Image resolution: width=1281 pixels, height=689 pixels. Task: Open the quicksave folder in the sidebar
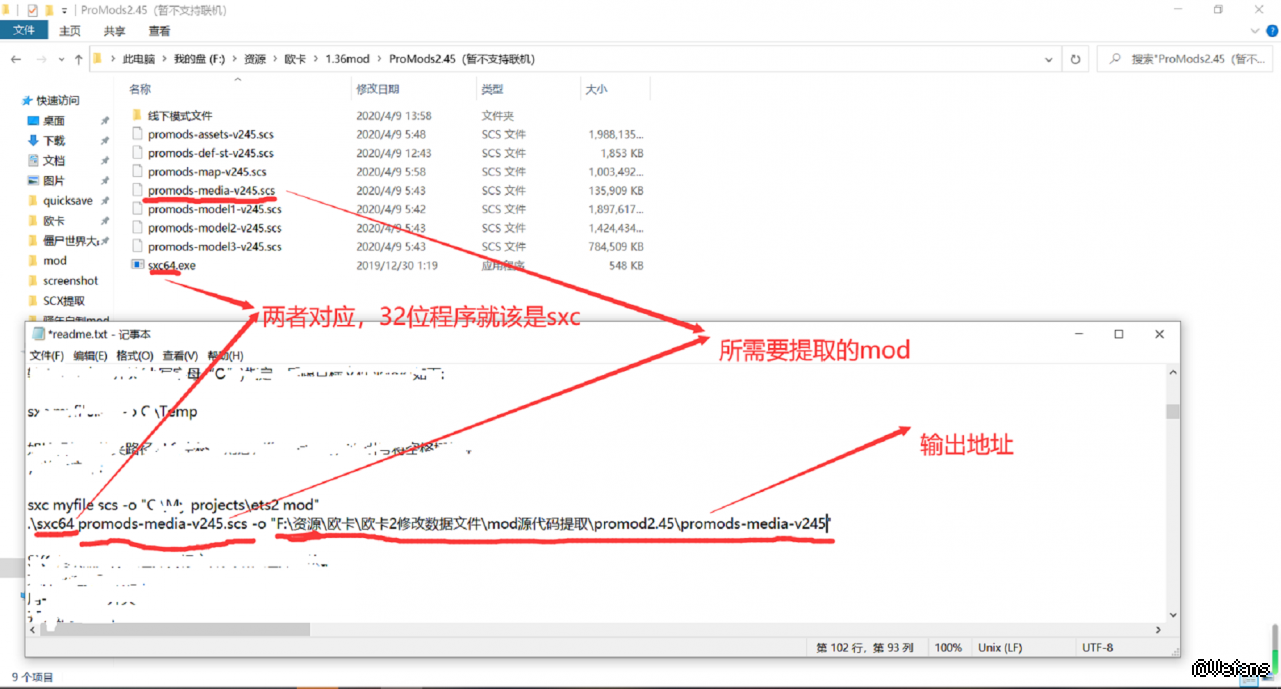[67, 200]
